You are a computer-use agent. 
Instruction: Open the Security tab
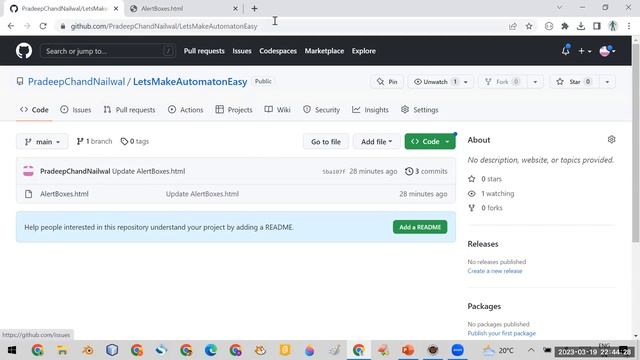coord(322,110)
